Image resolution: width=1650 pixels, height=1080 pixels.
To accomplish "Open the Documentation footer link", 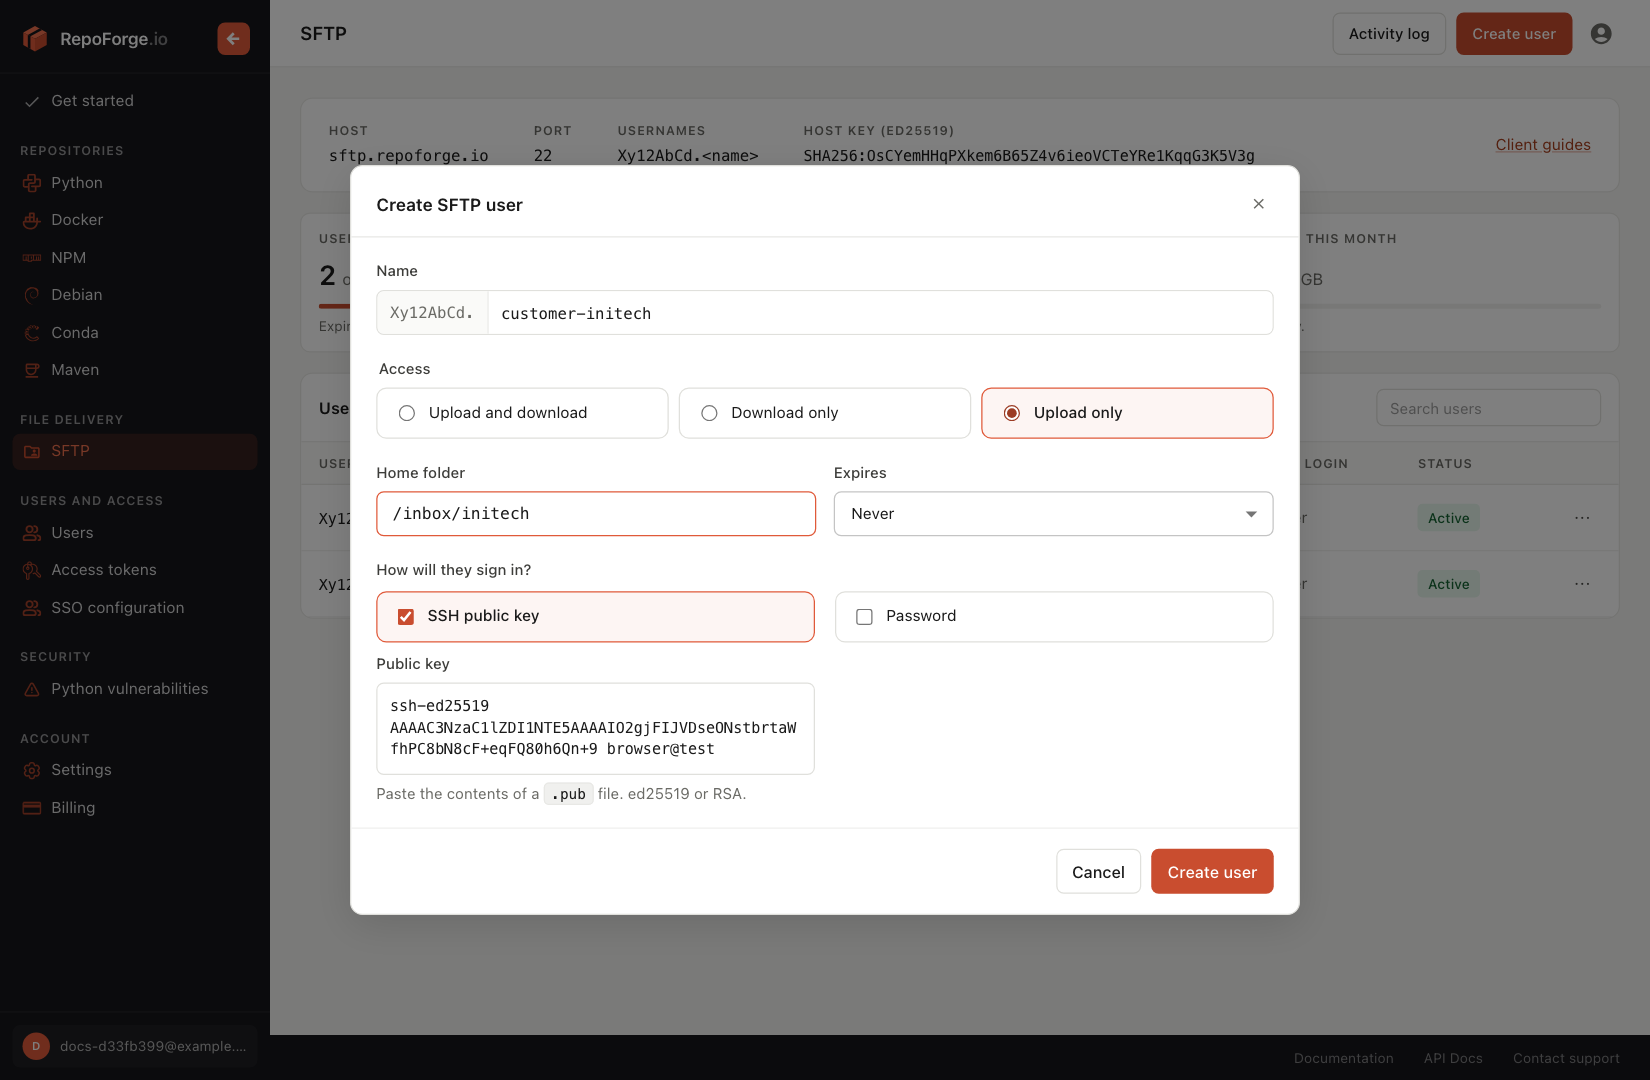I will 1343,1058.
